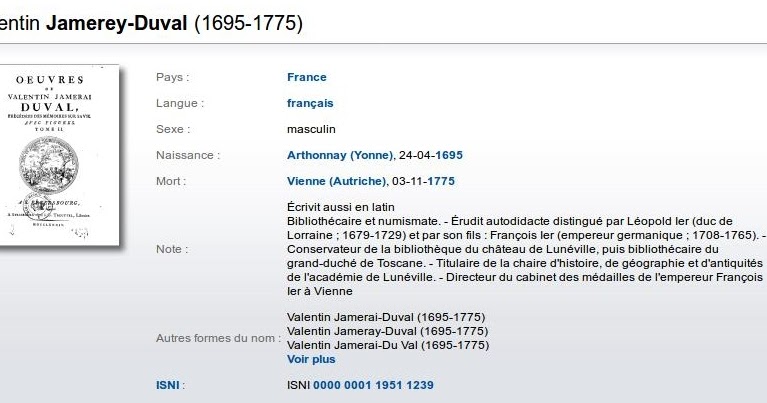Click the Naissance field label

[x=188, y=155]
